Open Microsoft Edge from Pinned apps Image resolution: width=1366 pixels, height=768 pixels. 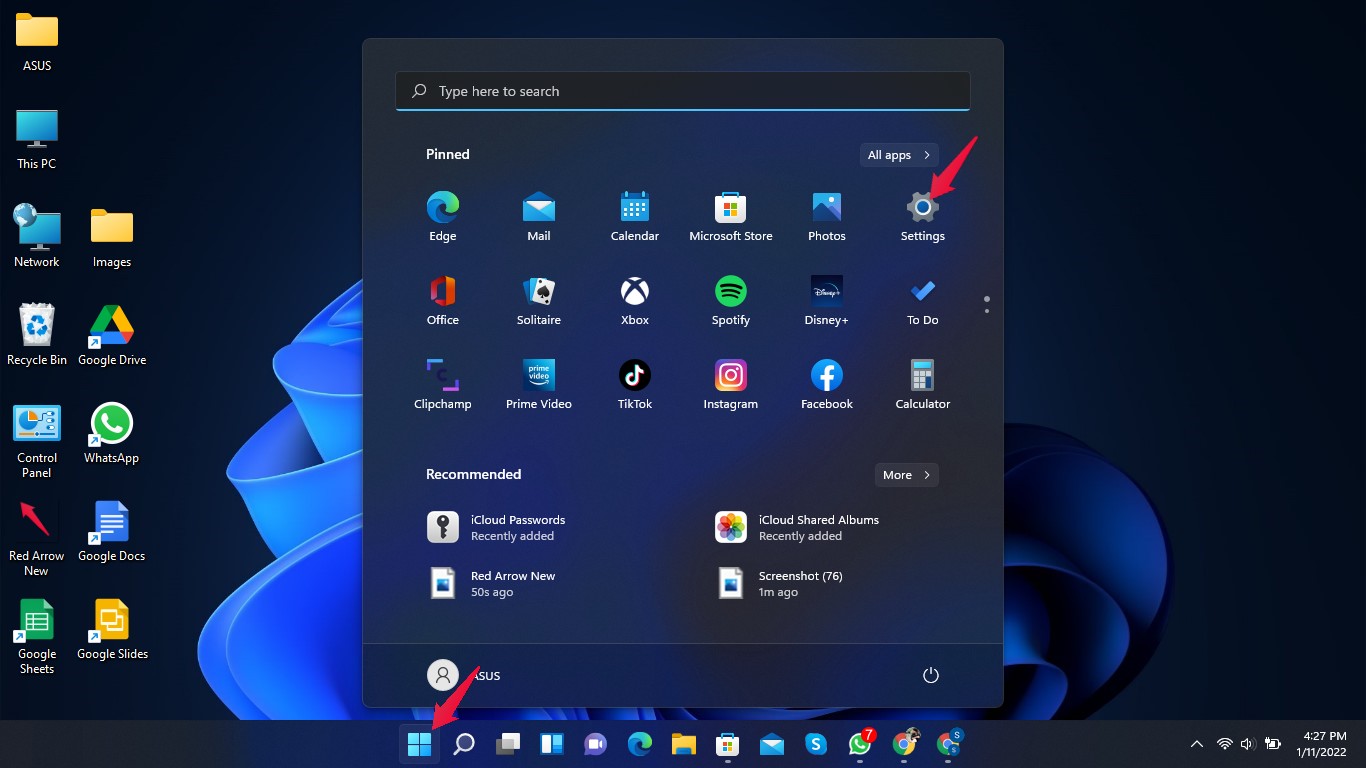[443, 214]
